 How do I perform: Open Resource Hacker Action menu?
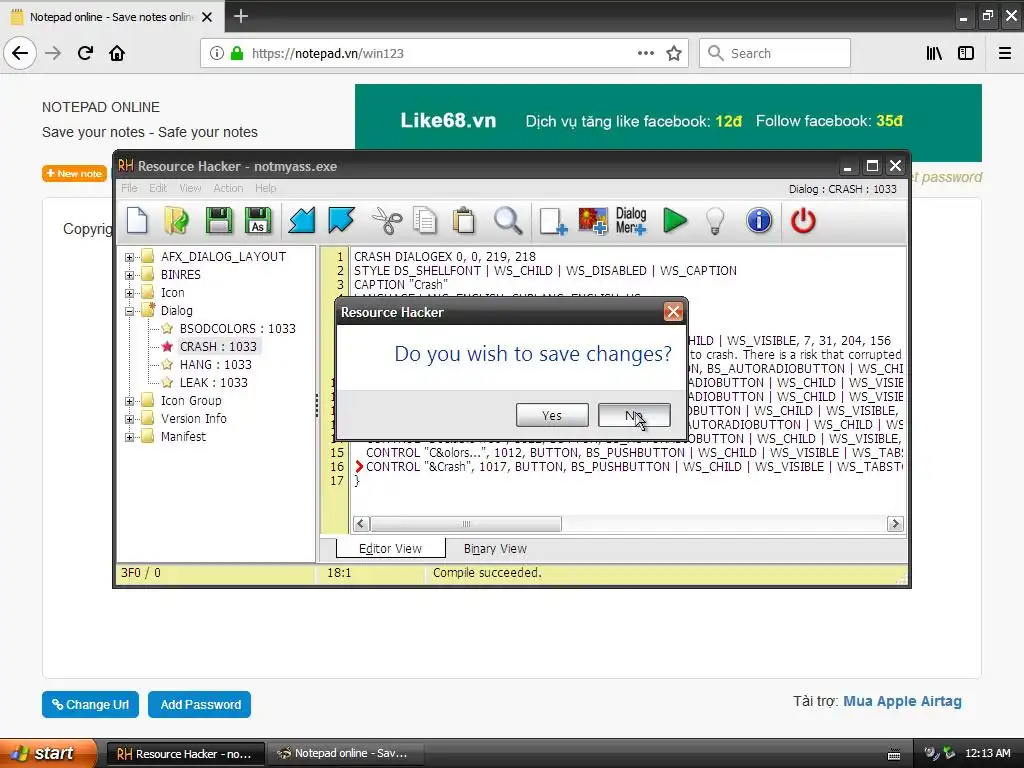pos(228,188)
